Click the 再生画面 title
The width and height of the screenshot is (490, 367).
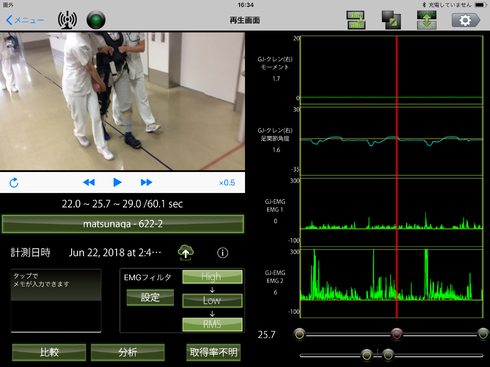point(245,20)
